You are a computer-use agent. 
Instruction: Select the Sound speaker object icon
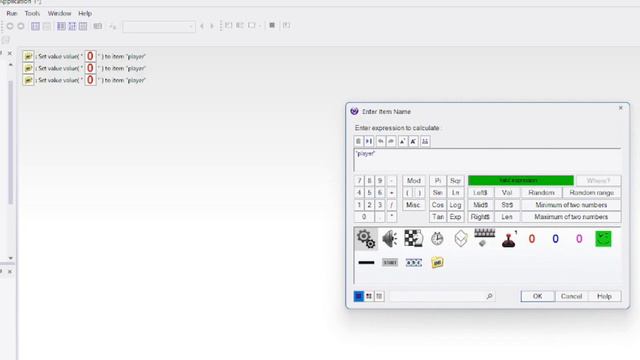pos(390,239)
